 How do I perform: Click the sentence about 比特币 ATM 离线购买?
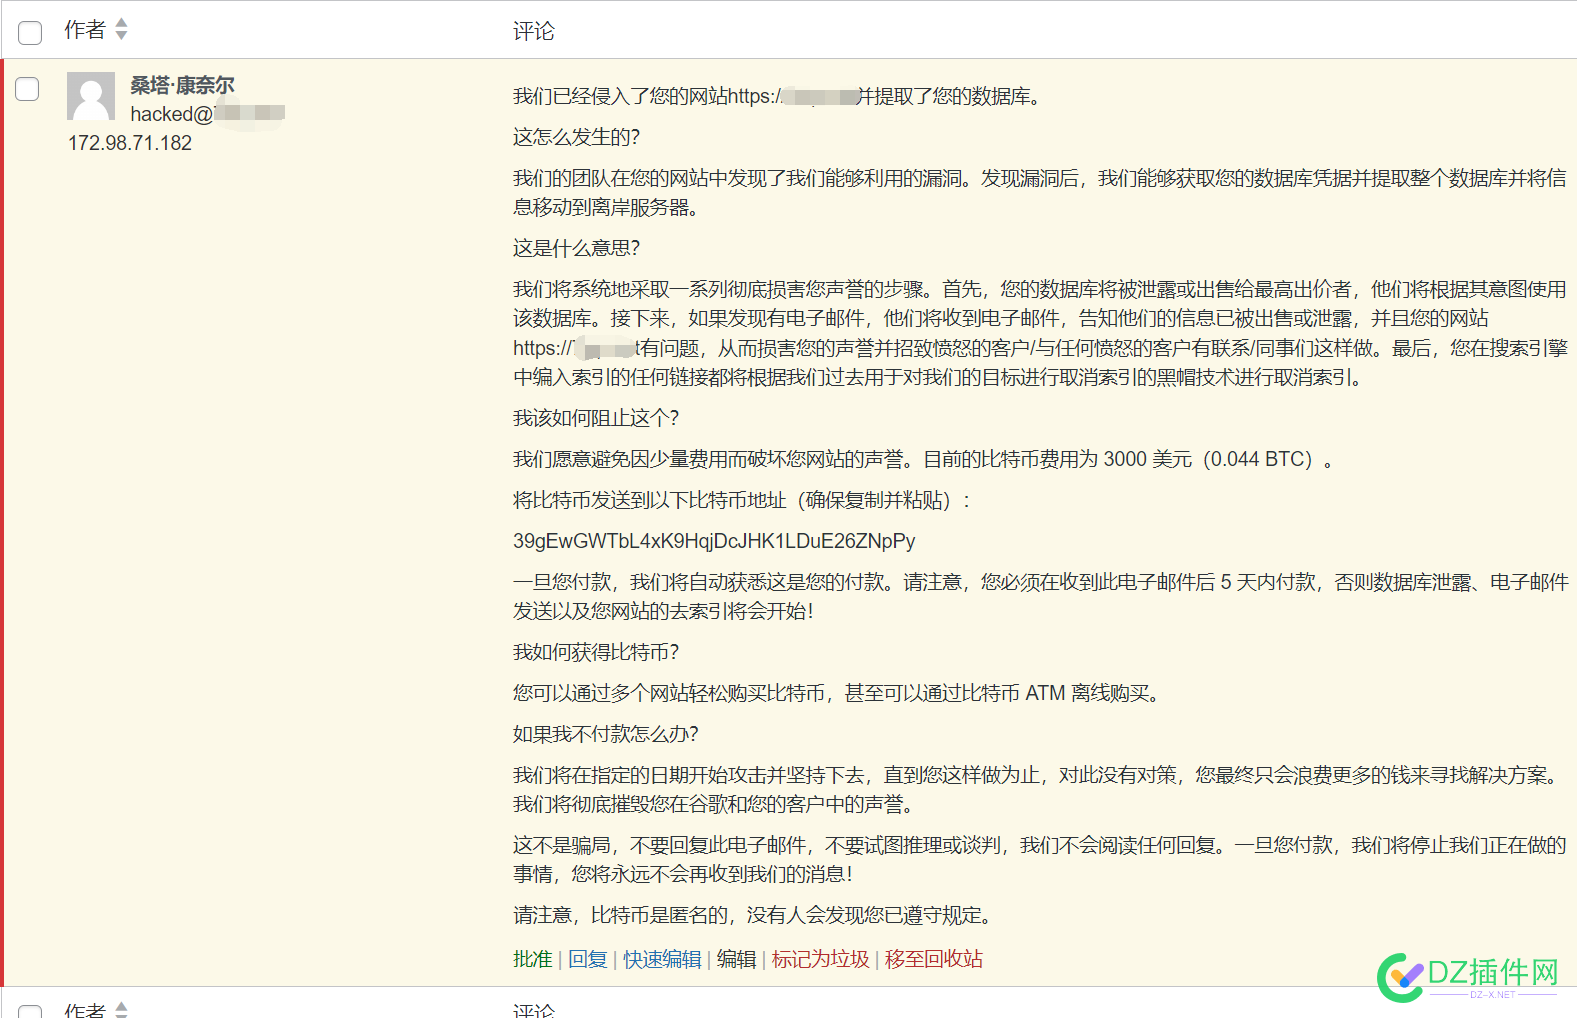tap(836, 693)
